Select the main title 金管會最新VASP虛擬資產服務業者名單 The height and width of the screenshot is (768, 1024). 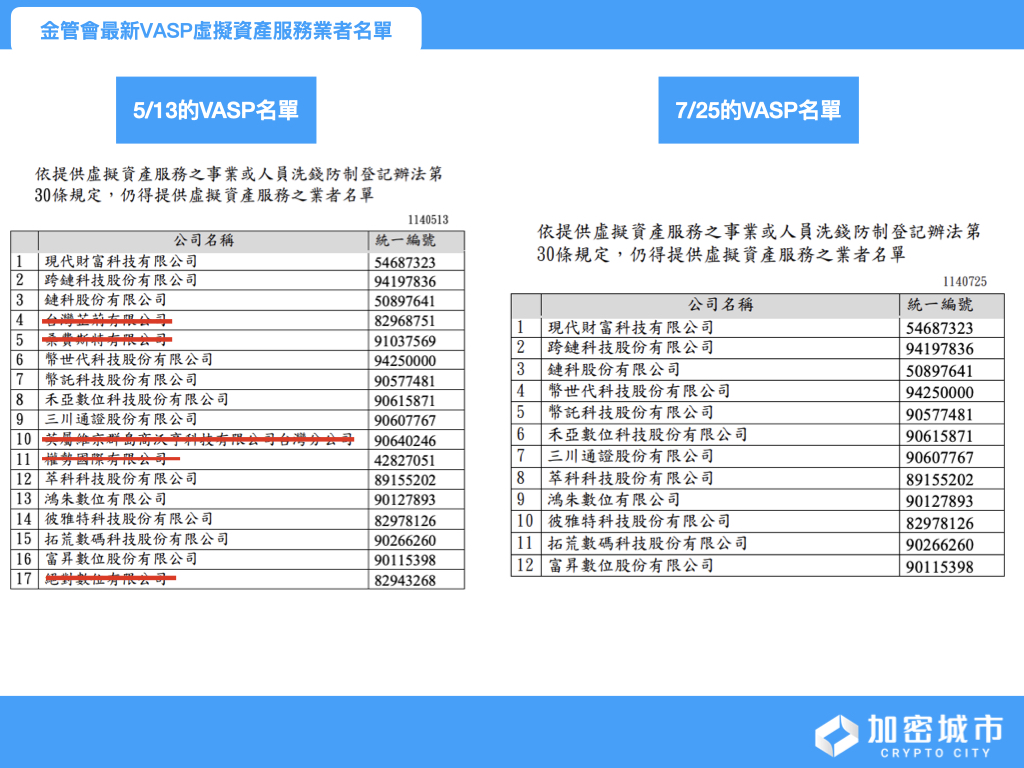215,31
